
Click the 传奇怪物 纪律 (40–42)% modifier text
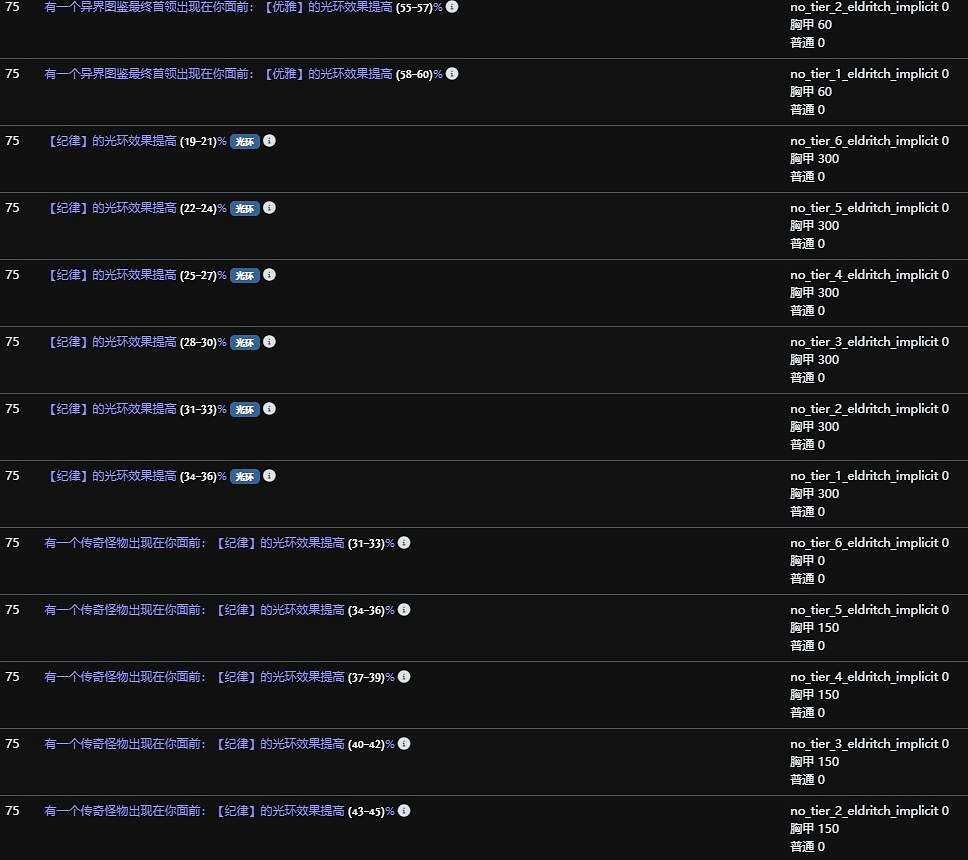(219, 744)
